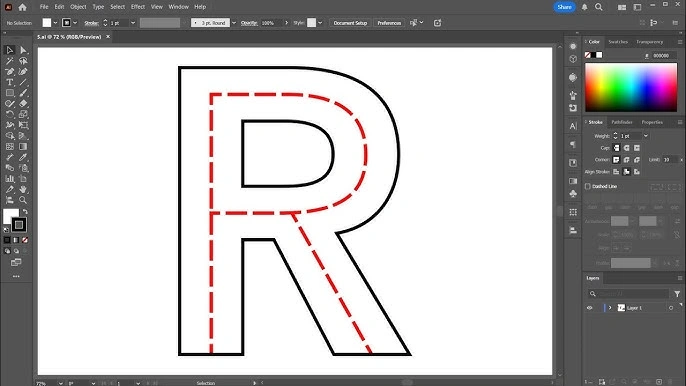This screenshot has width=686, height=386.
Task: Open the 3 pt. Round brush dropdown
Action: (234, 23)
